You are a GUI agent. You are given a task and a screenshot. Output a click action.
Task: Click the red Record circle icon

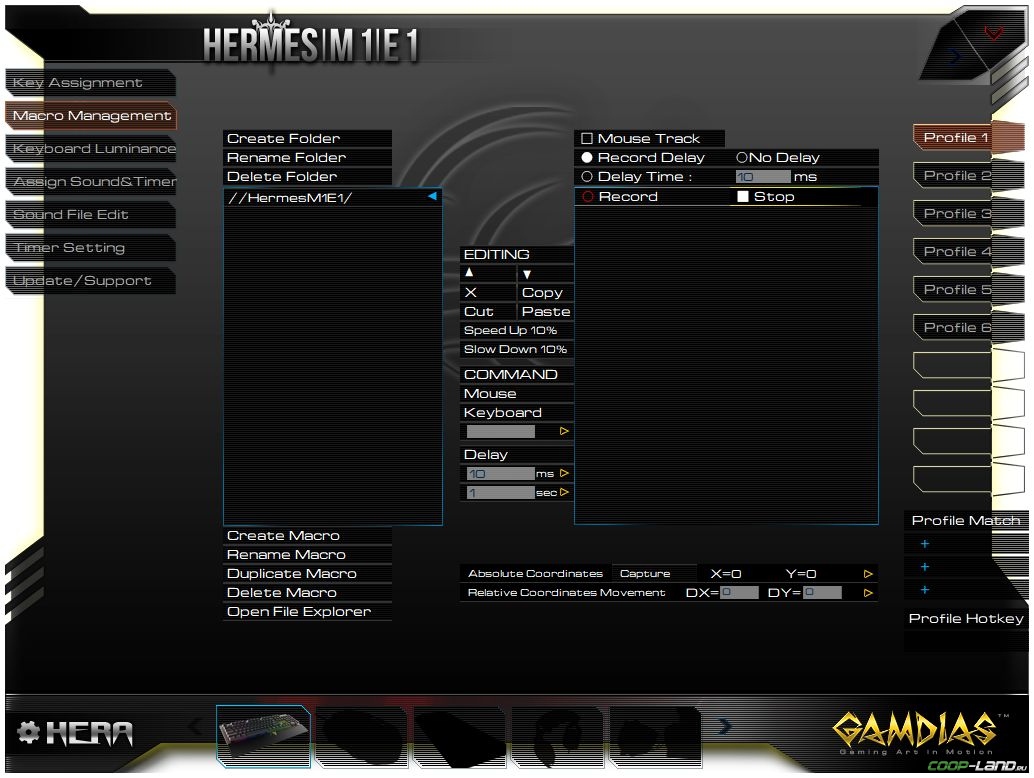click(x=588, y=196)
